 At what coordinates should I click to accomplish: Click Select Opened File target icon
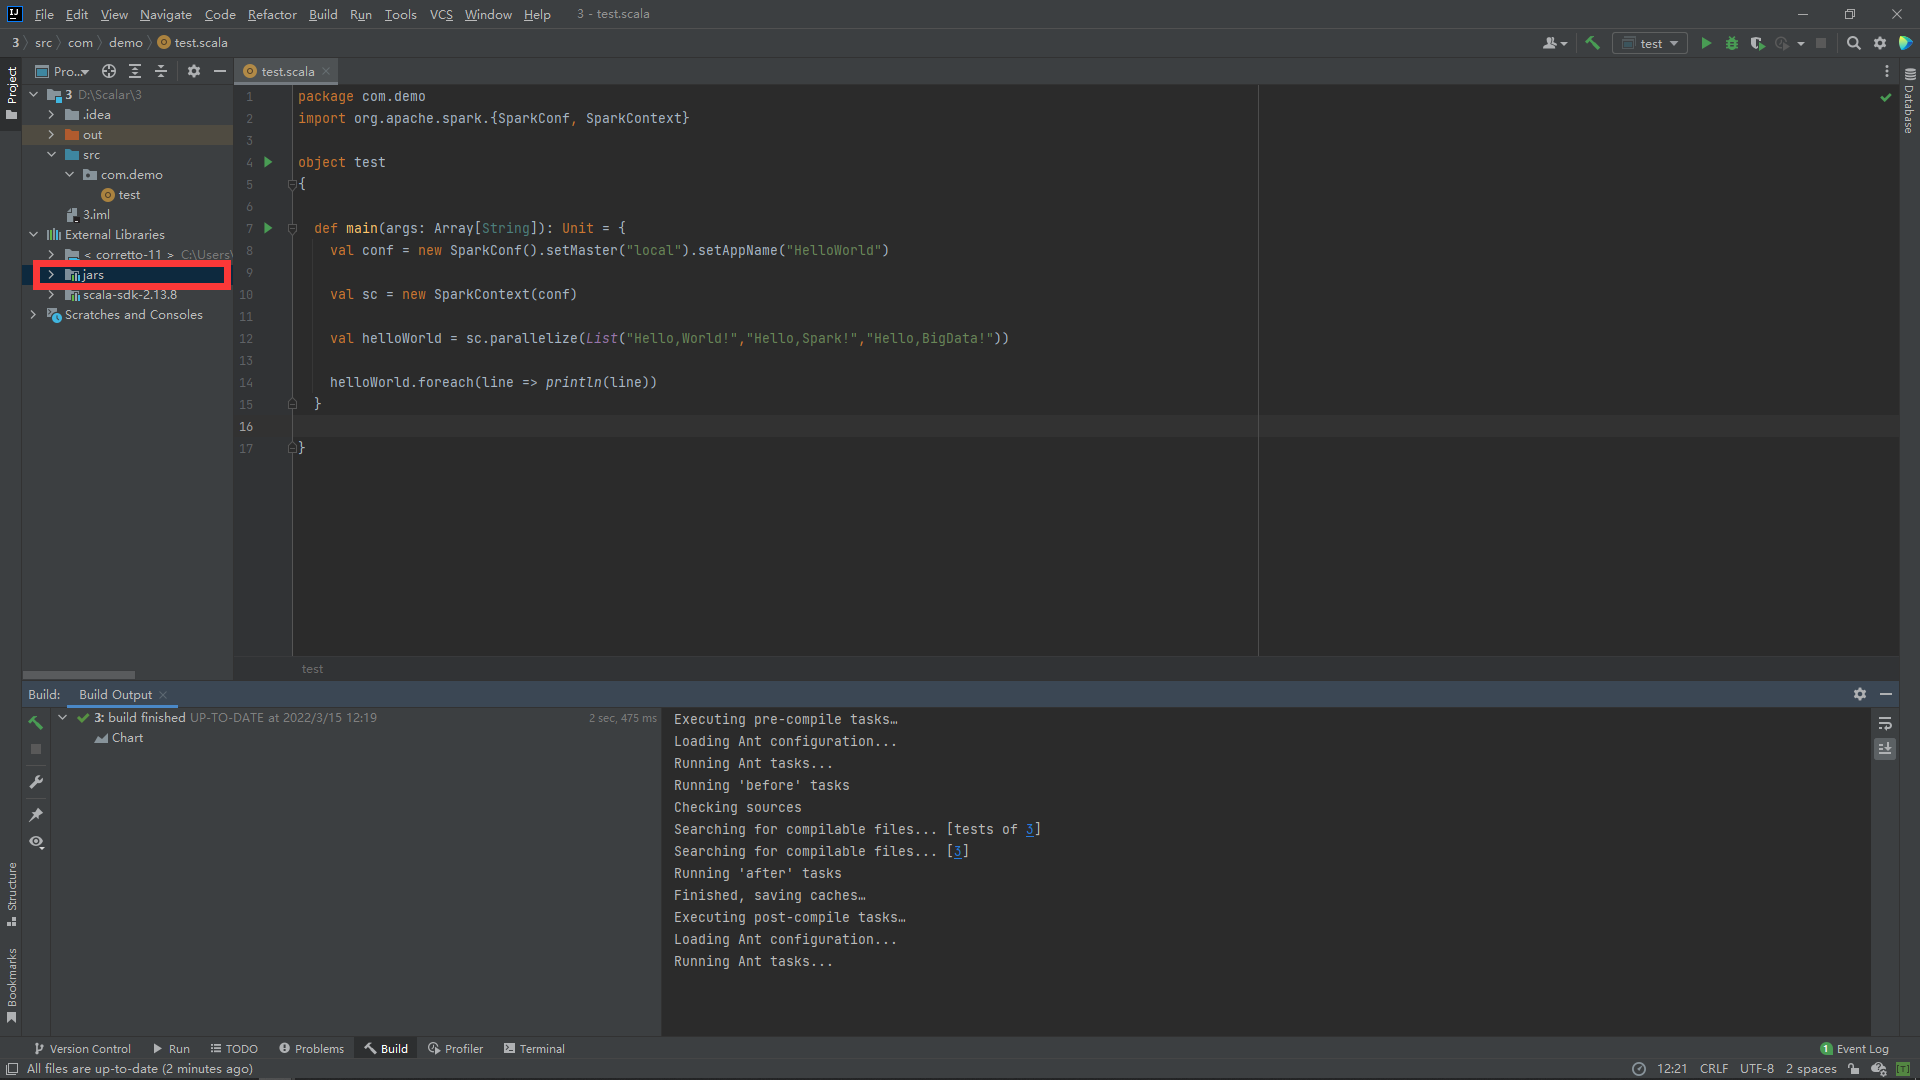coord(109,71)
